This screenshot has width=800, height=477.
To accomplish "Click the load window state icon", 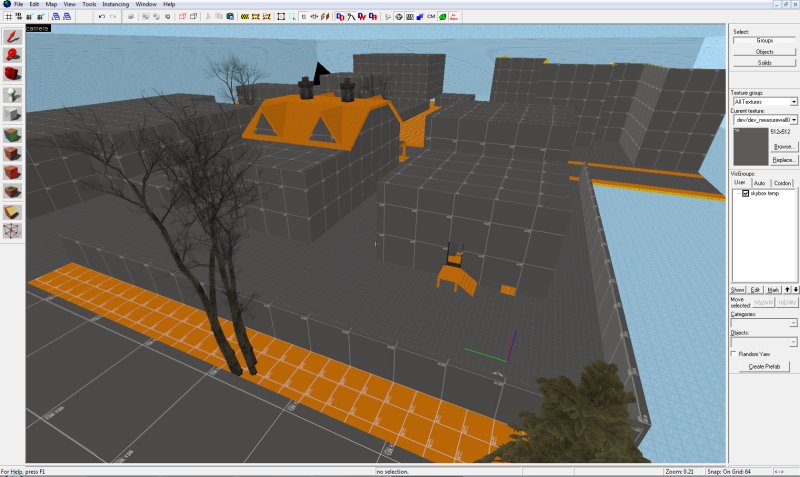I will pos(56,16).
